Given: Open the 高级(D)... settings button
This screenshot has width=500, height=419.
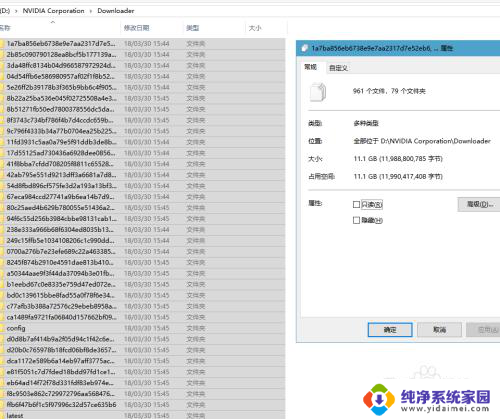Looking at the screenshot, I should tap(479, 204).
